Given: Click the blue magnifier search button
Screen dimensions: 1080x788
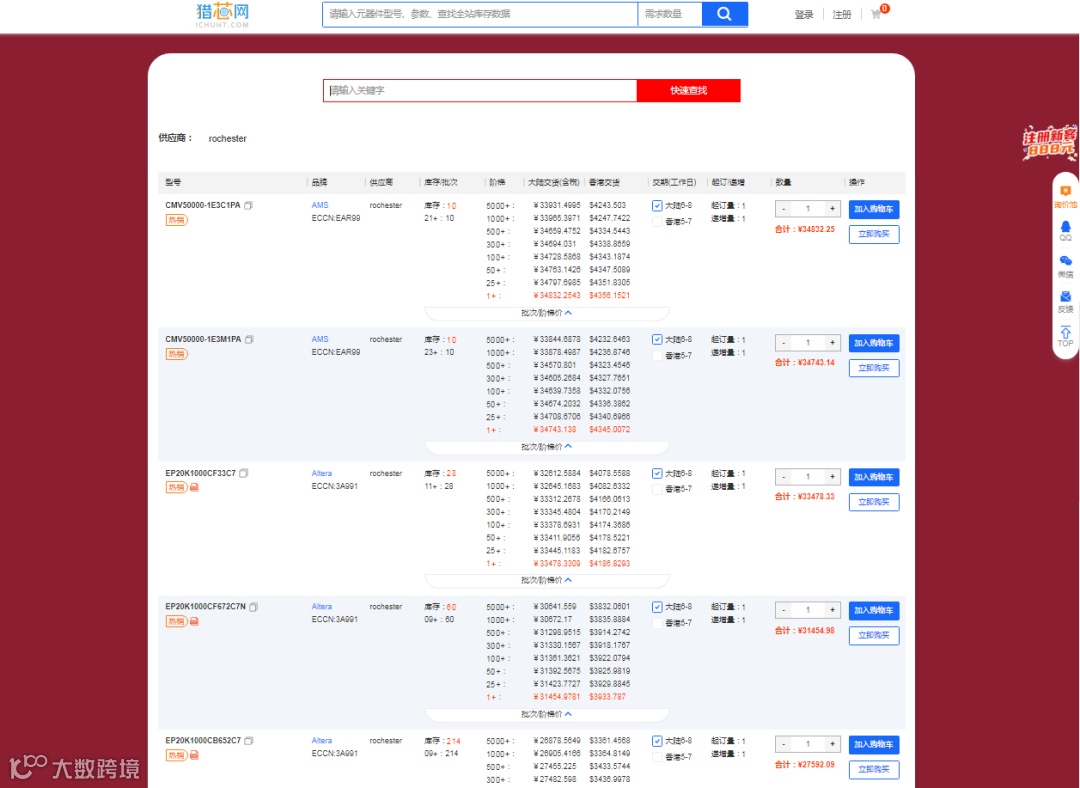Looking at the screenshot, I should [724, 14].
